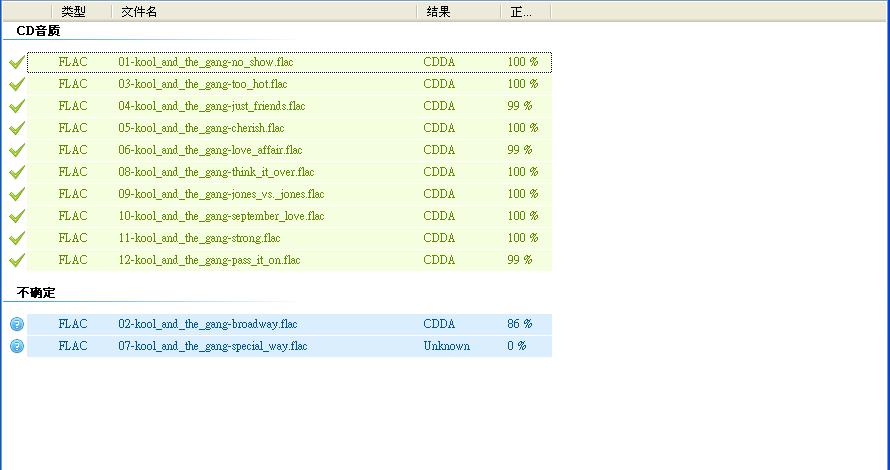Select file 05-kool_and_the_gang-cherish.flac
The image size is (890, 470).
[201, 128]
